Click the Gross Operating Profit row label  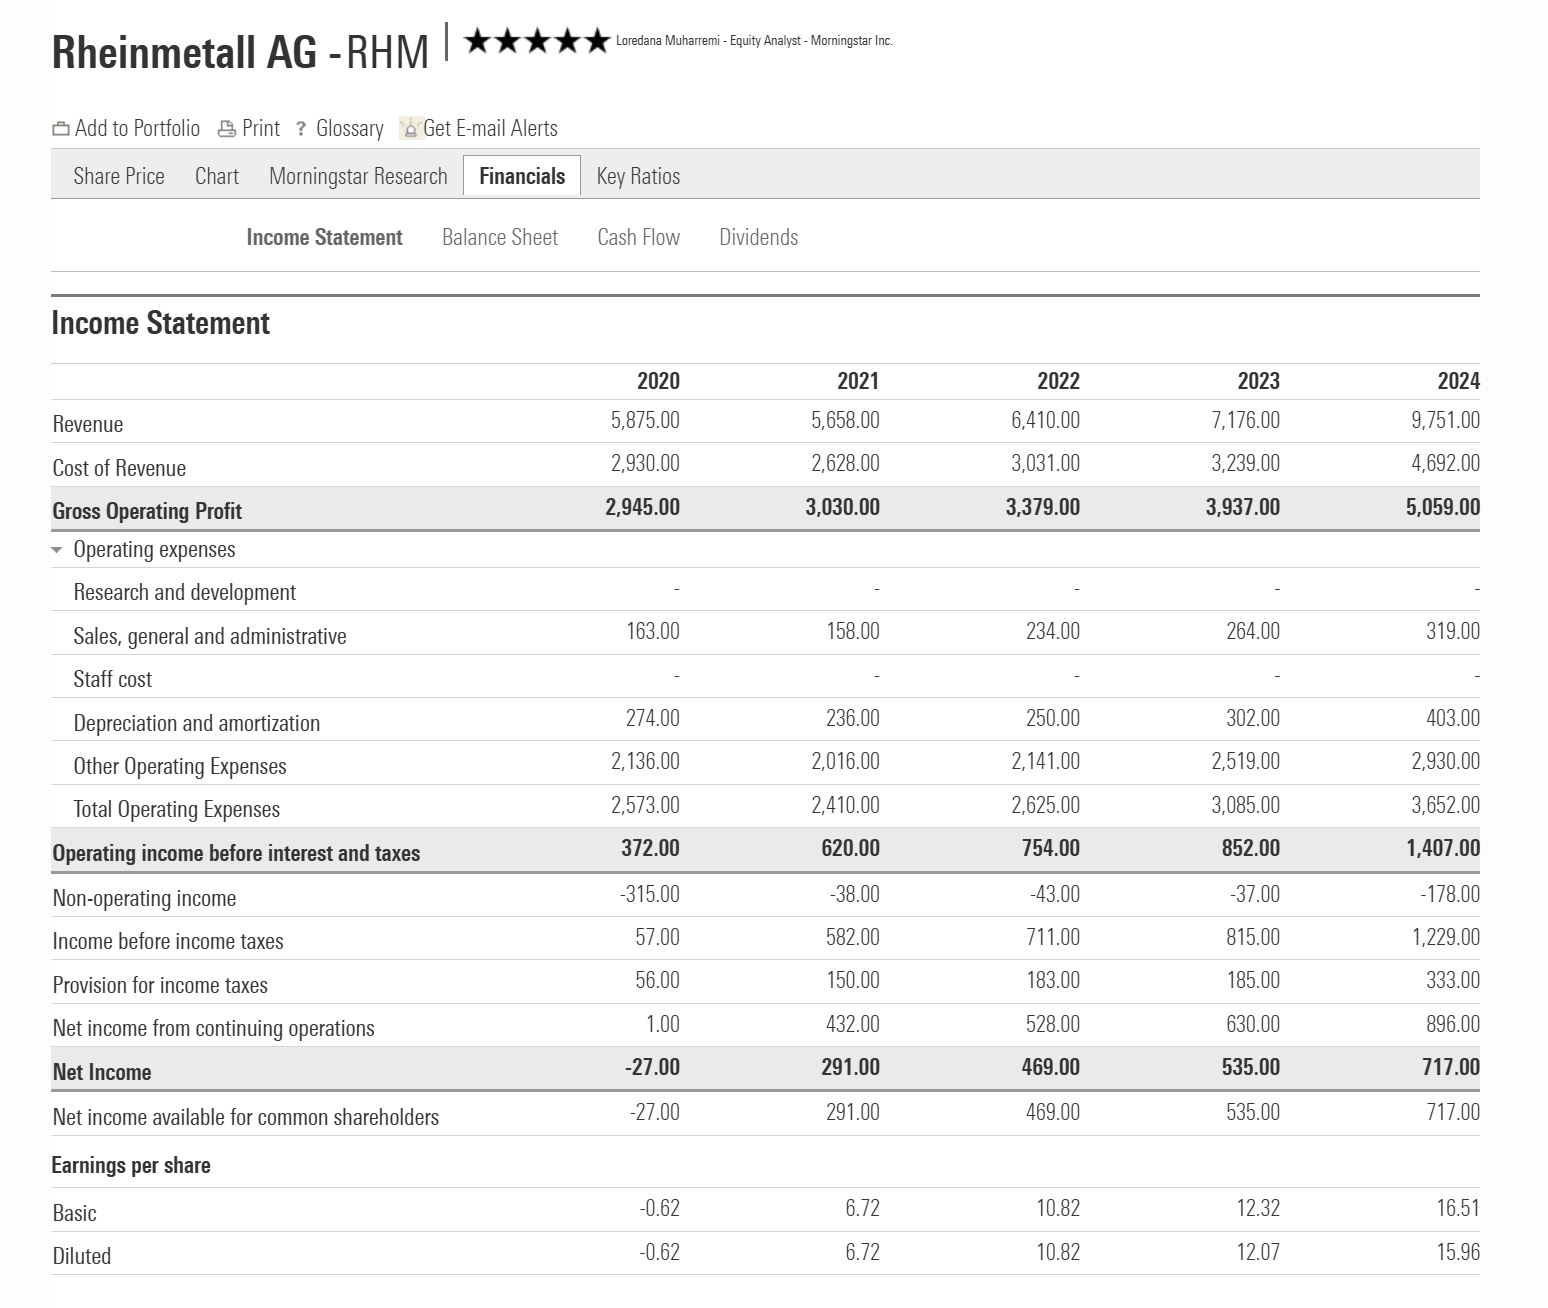(x=147, y=511)
